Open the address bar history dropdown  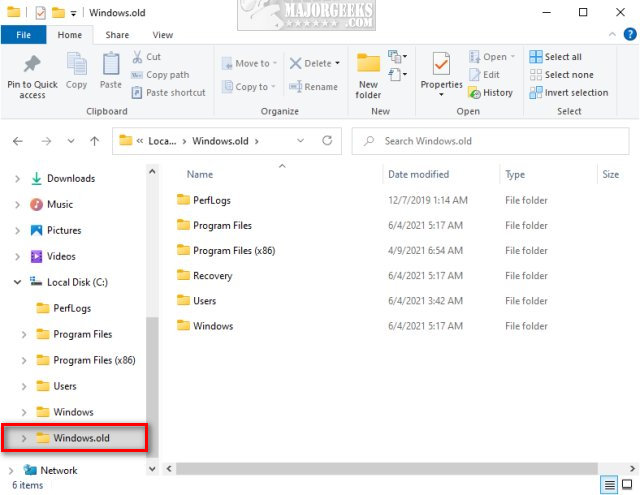[x=300, y=141]
